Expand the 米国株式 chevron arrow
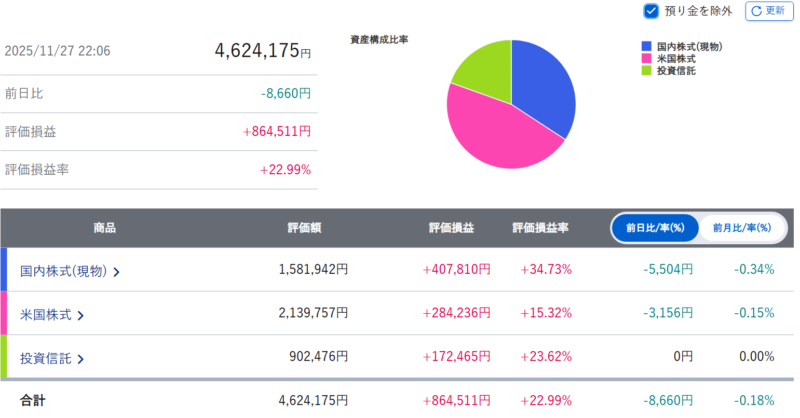This screenshot has height=418, width=800. tap(81, 315)
